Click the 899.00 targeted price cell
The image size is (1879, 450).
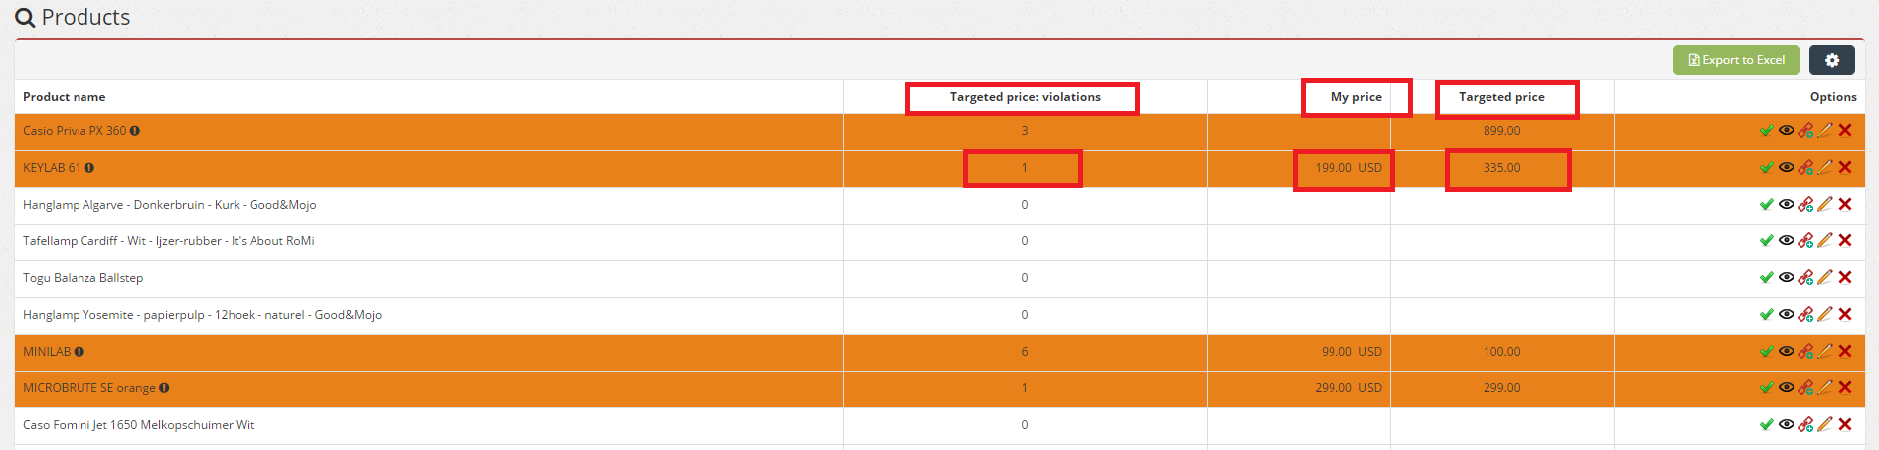pos(1502,131)
